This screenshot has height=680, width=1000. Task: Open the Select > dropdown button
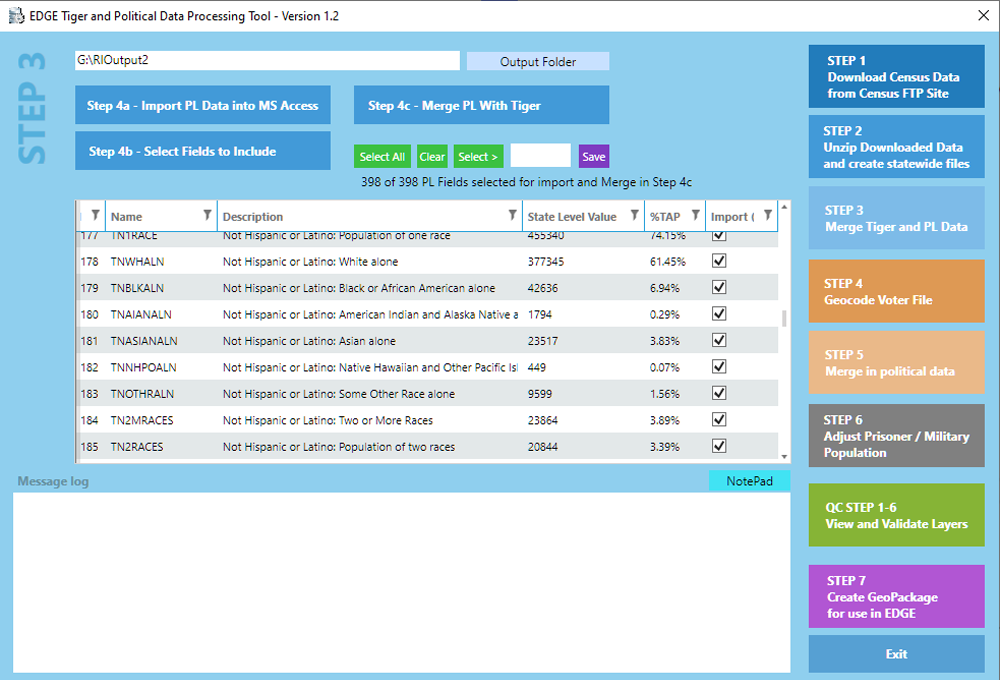pyautogui.click(x=478, y=156)
